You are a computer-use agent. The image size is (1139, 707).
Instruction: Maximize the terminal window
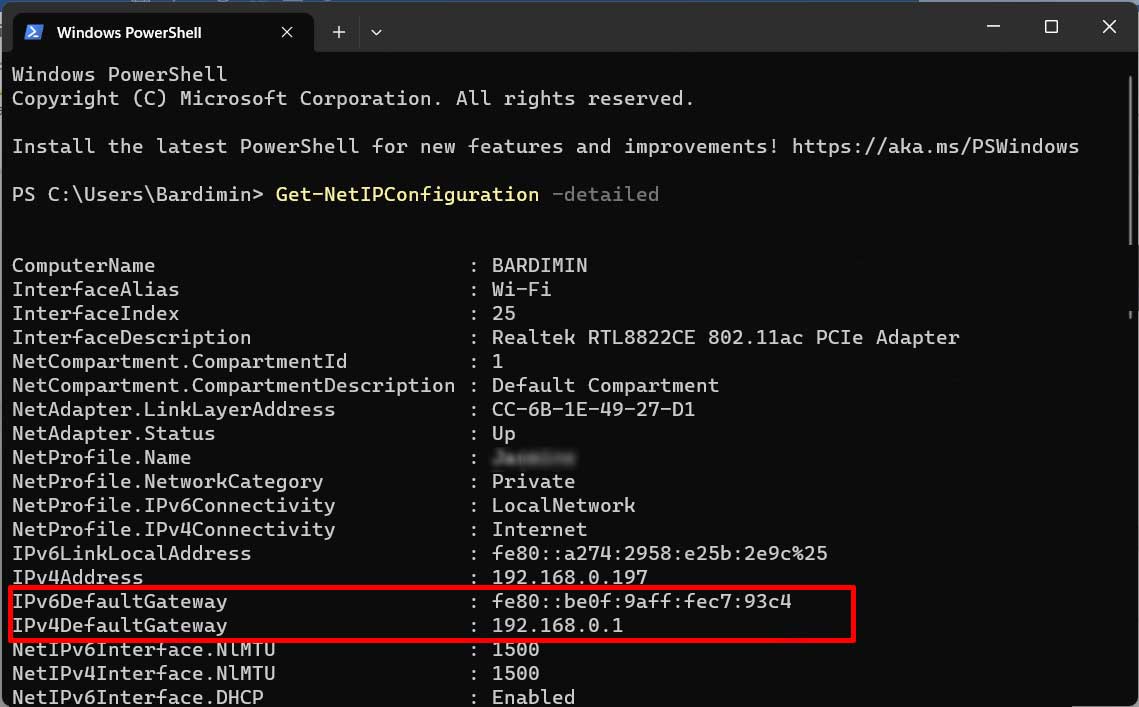click(x=1051, y=28)
